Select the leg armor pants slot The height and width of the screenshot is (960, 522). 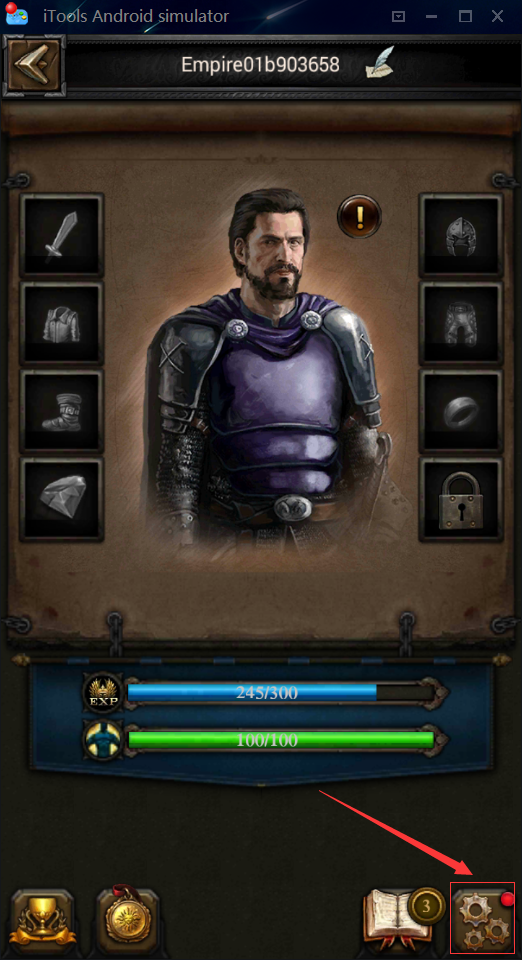pyautogui.click(x=461, y=323)
